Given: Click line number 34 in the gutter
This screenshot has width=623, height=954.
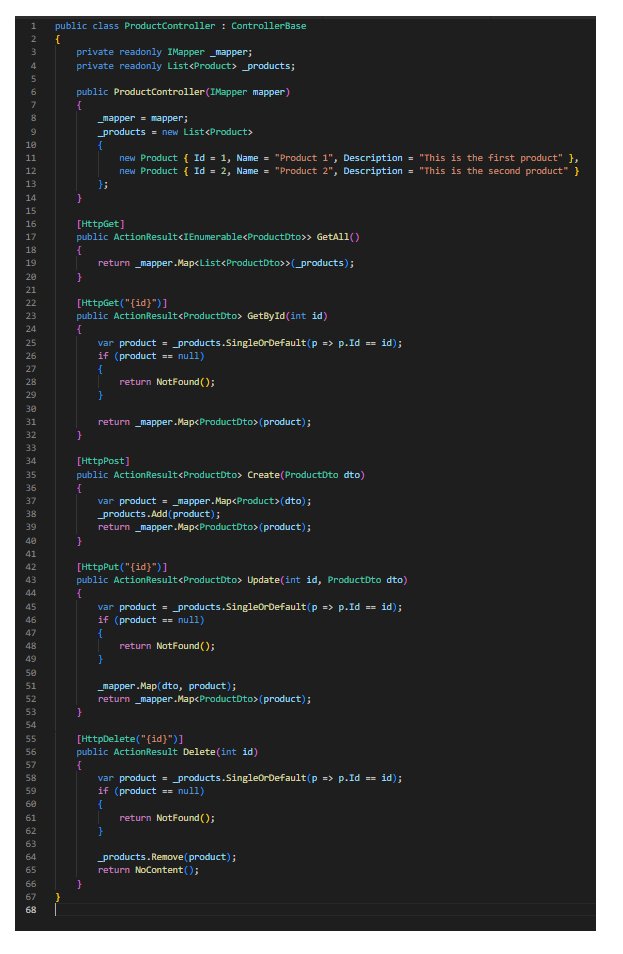Looking at the screenshot, I should (x=30, y=461).
